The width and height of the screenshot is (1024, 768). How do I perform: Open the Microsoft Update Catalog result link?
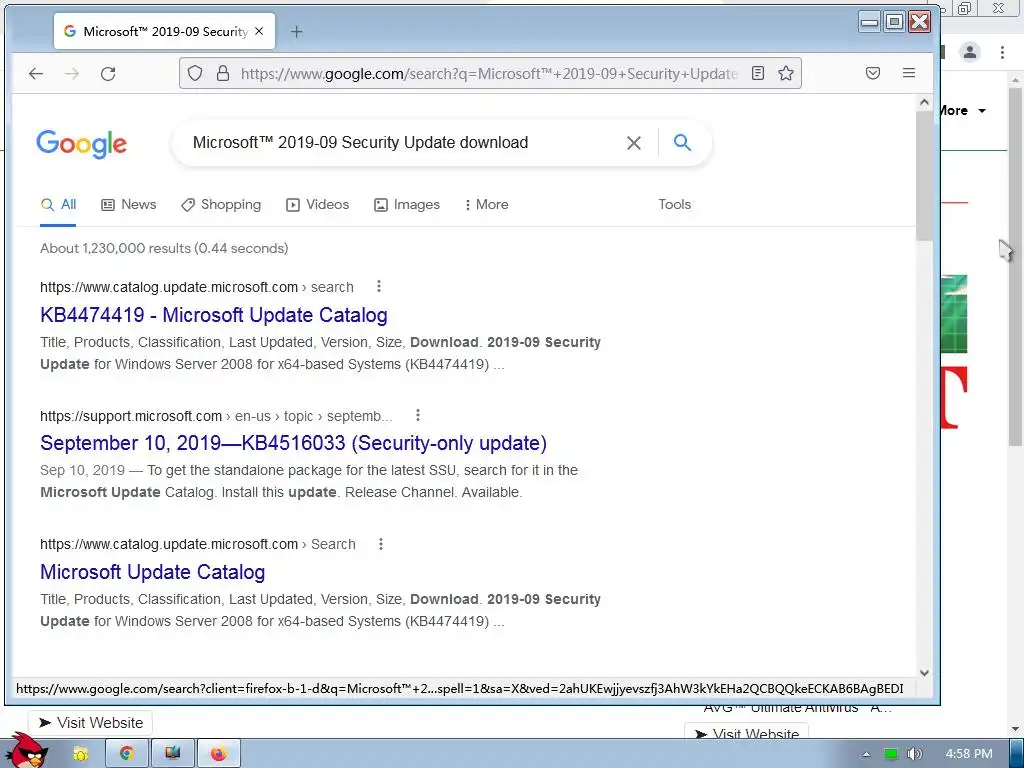[x=152, y=571]
